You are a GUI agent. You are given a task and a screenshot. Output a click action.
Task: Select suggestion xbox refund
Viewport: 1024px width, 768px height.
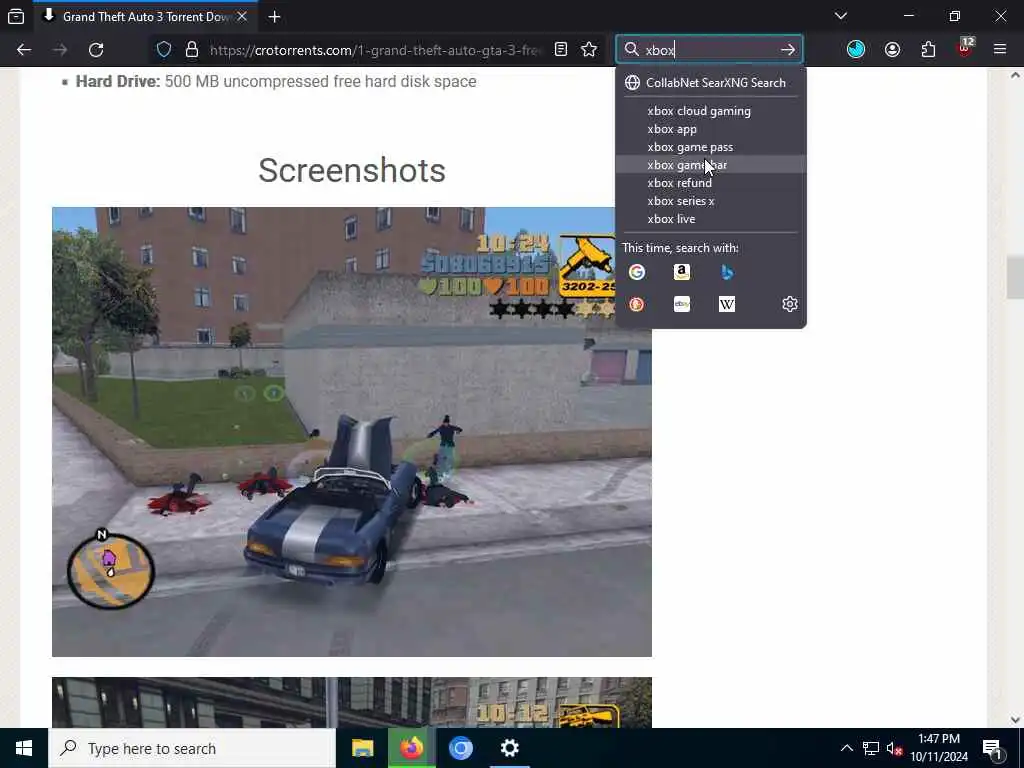click(711, 183)
